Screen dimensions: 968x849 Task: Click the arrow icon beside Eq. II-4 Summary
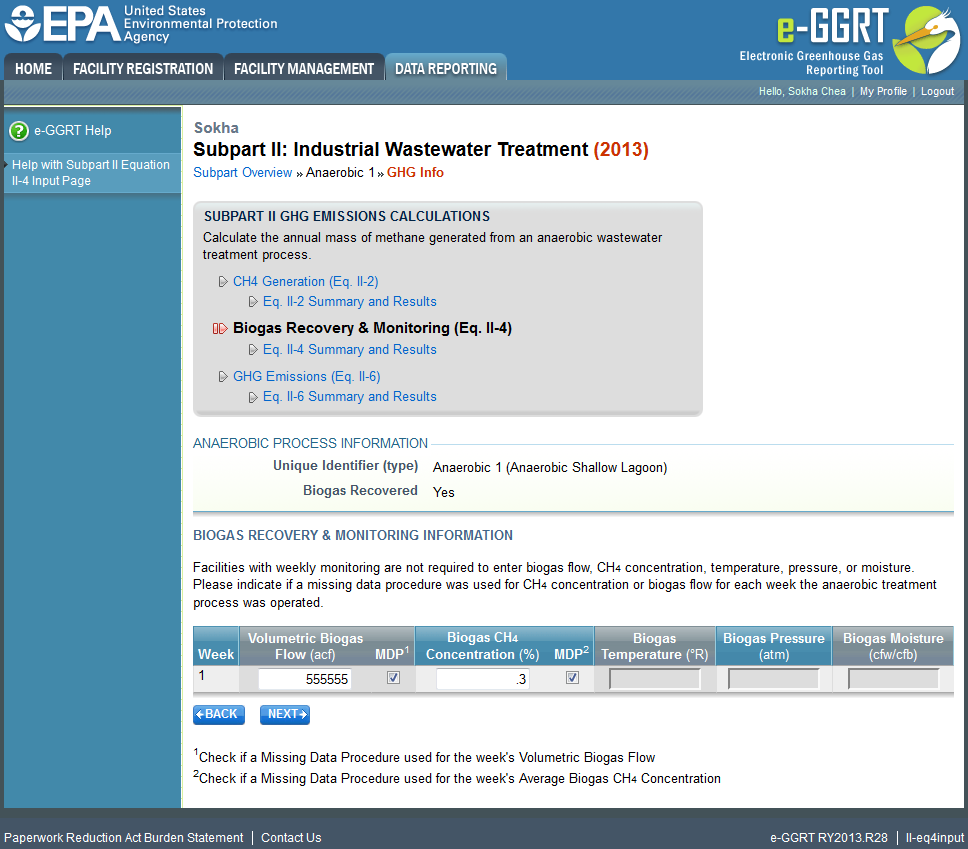(253, 350)
